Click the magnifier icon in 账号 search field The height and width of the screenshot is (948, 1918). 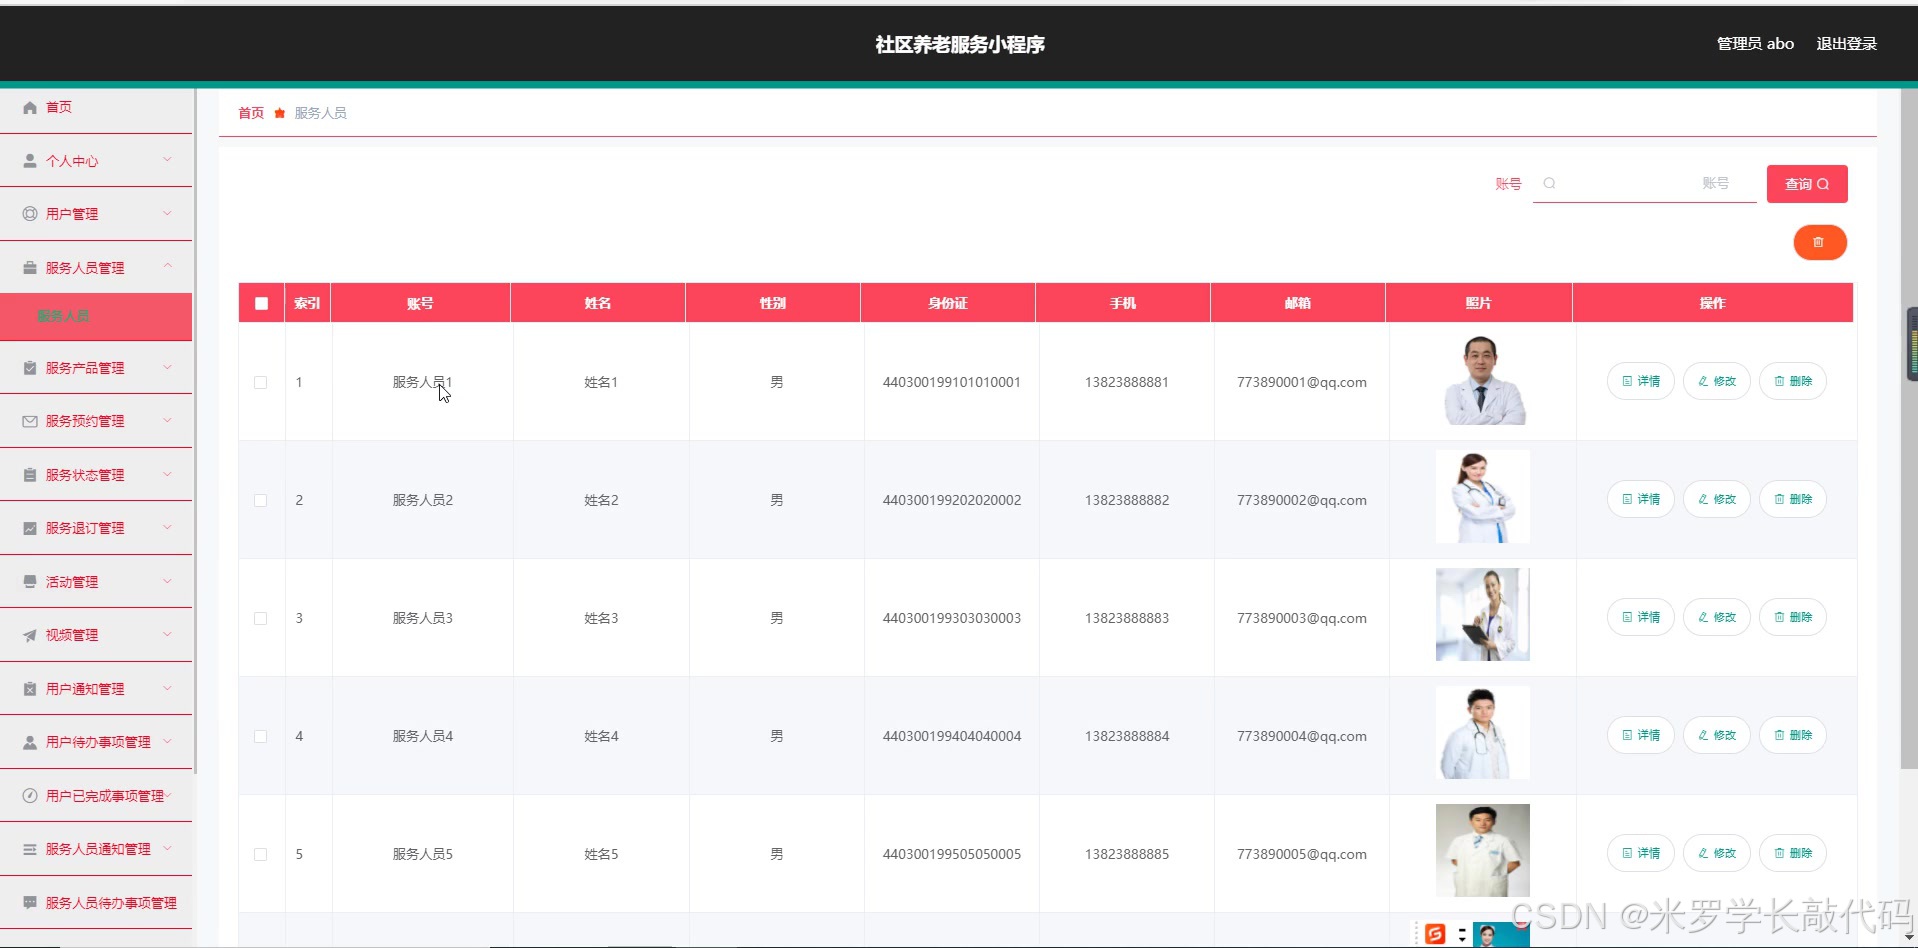click(x=1549, y=183)
